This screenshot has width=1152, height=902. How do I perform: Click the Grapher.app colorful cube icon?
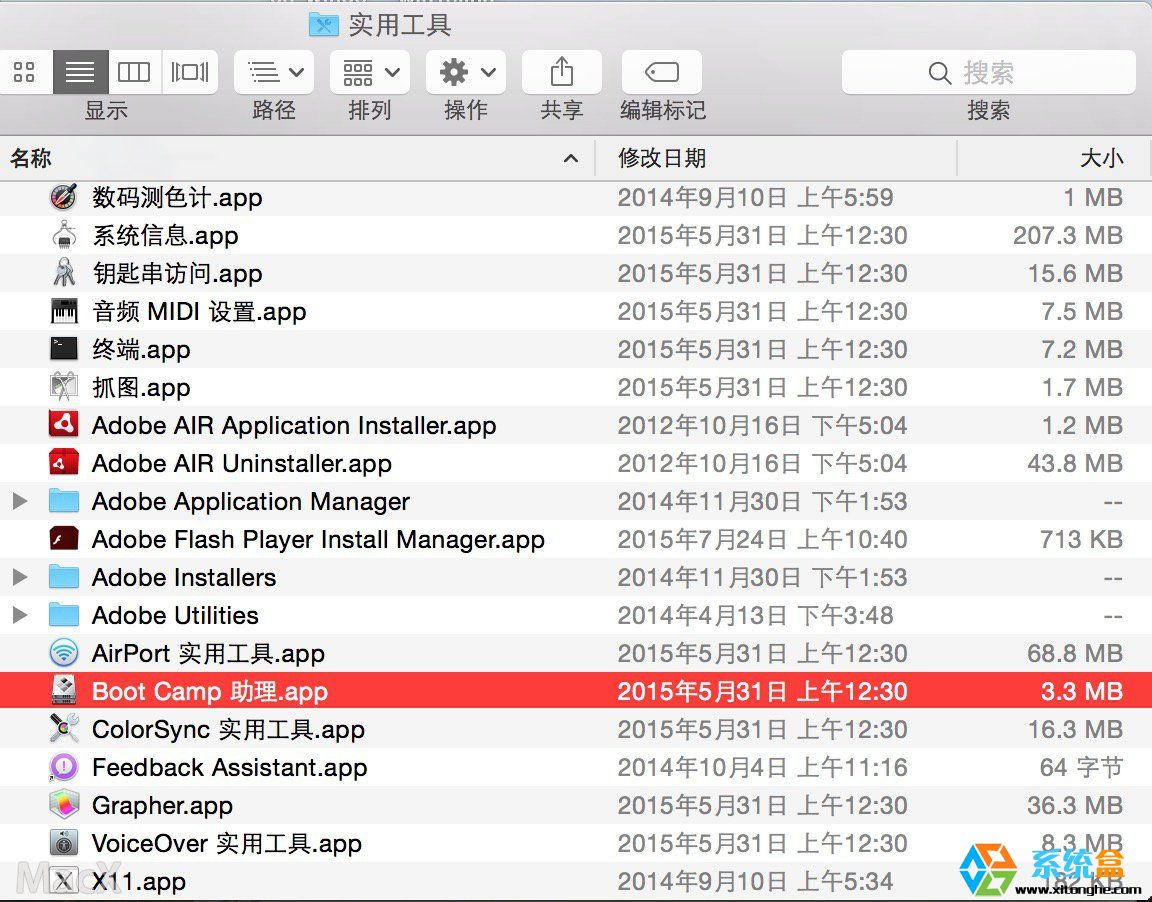[x=63, y=805]
